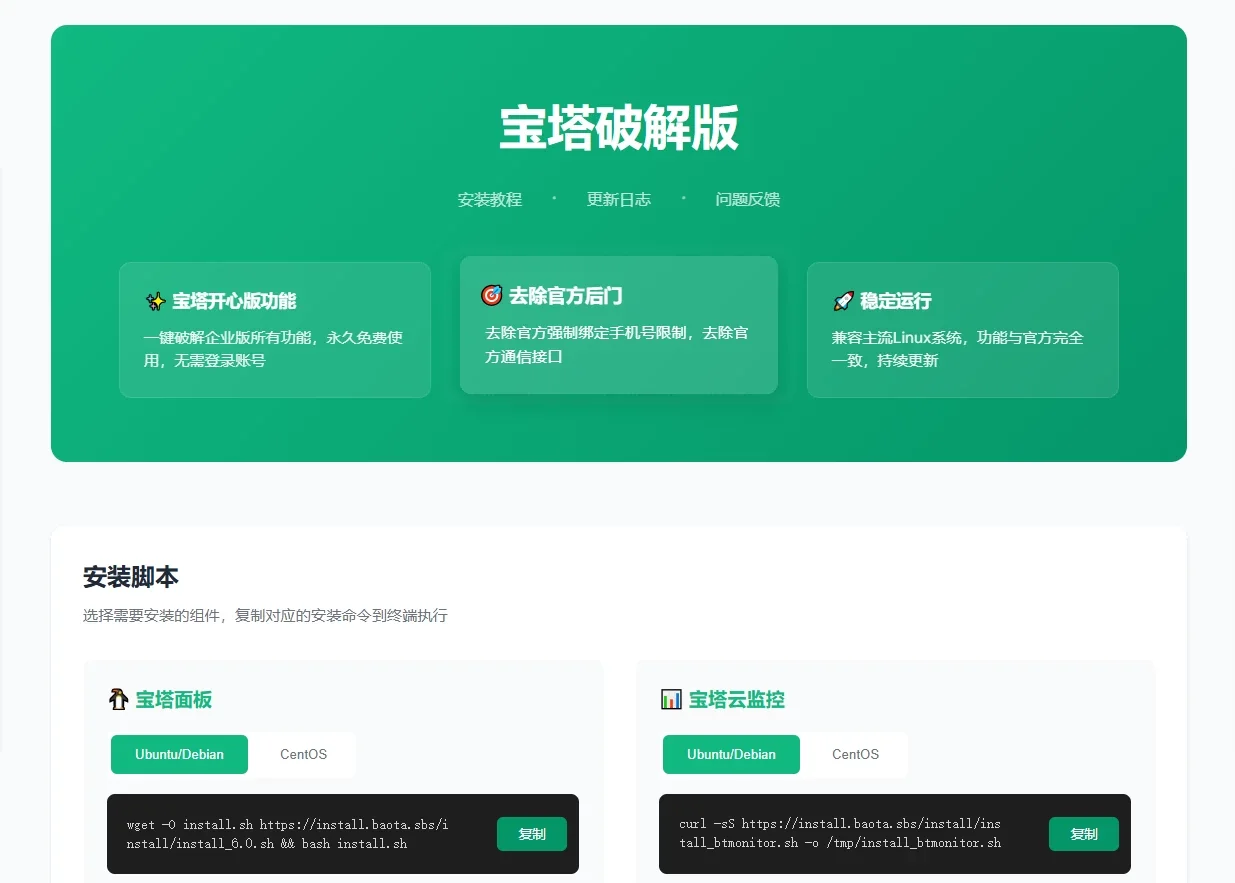The image size is (1235, 883).
Task: Click the curl command text under 宝塔云监控
Action: (840, 834)
